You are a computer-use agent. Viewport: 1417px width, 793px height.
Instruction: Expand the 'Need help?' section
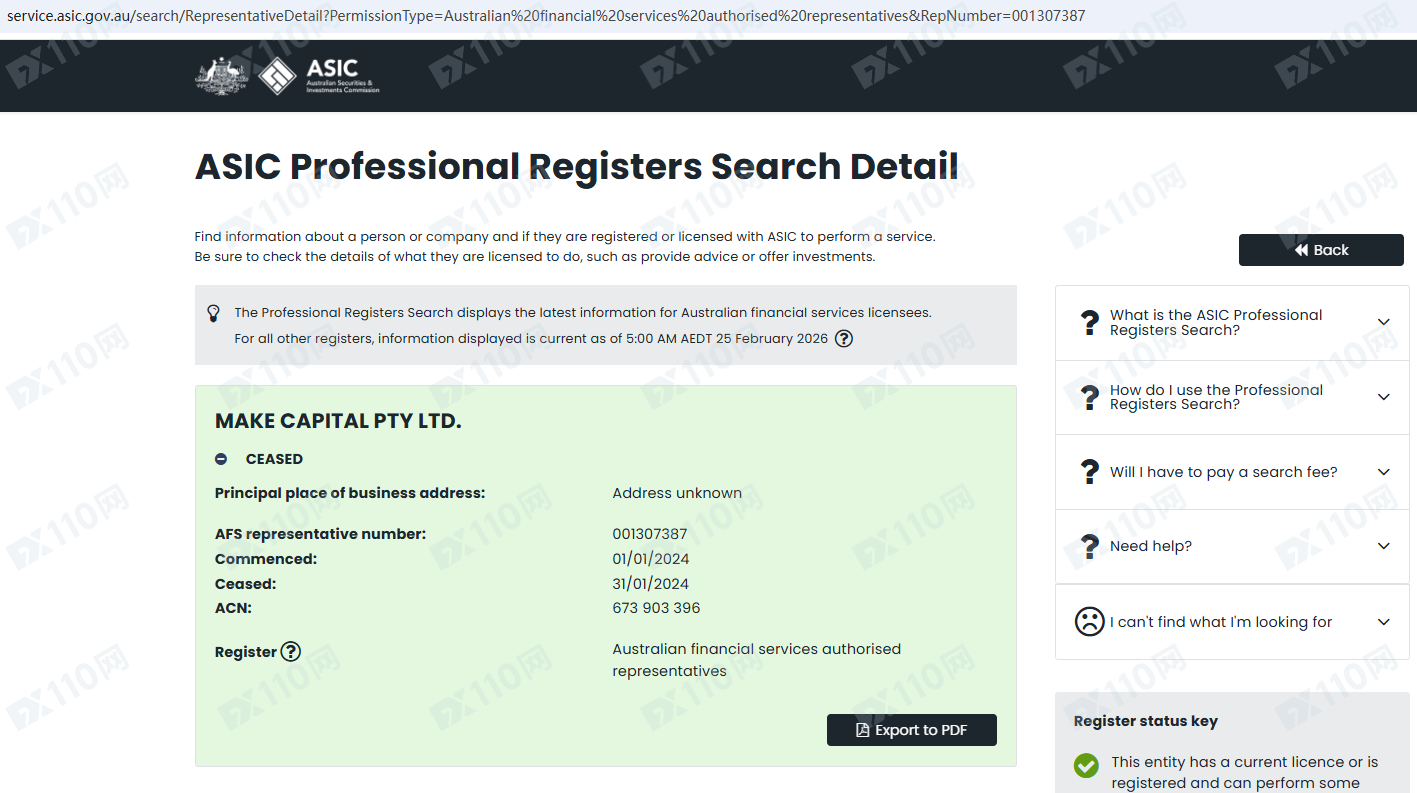point(1232,546)
